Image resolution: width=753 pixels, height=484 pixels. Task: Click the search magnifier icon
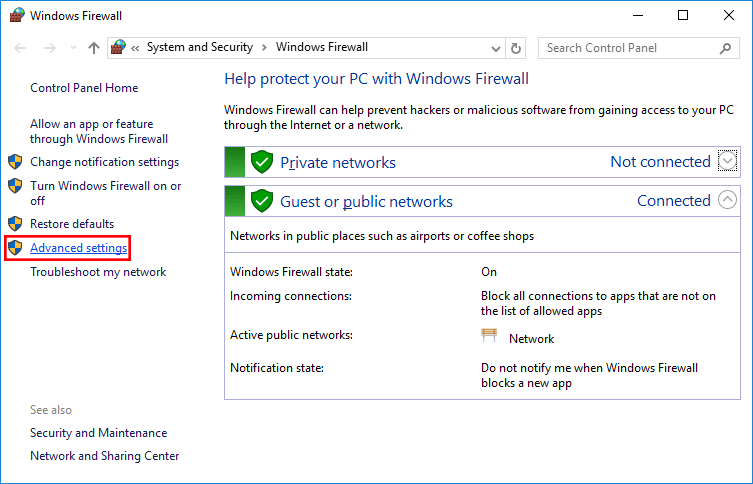(726, 48)
